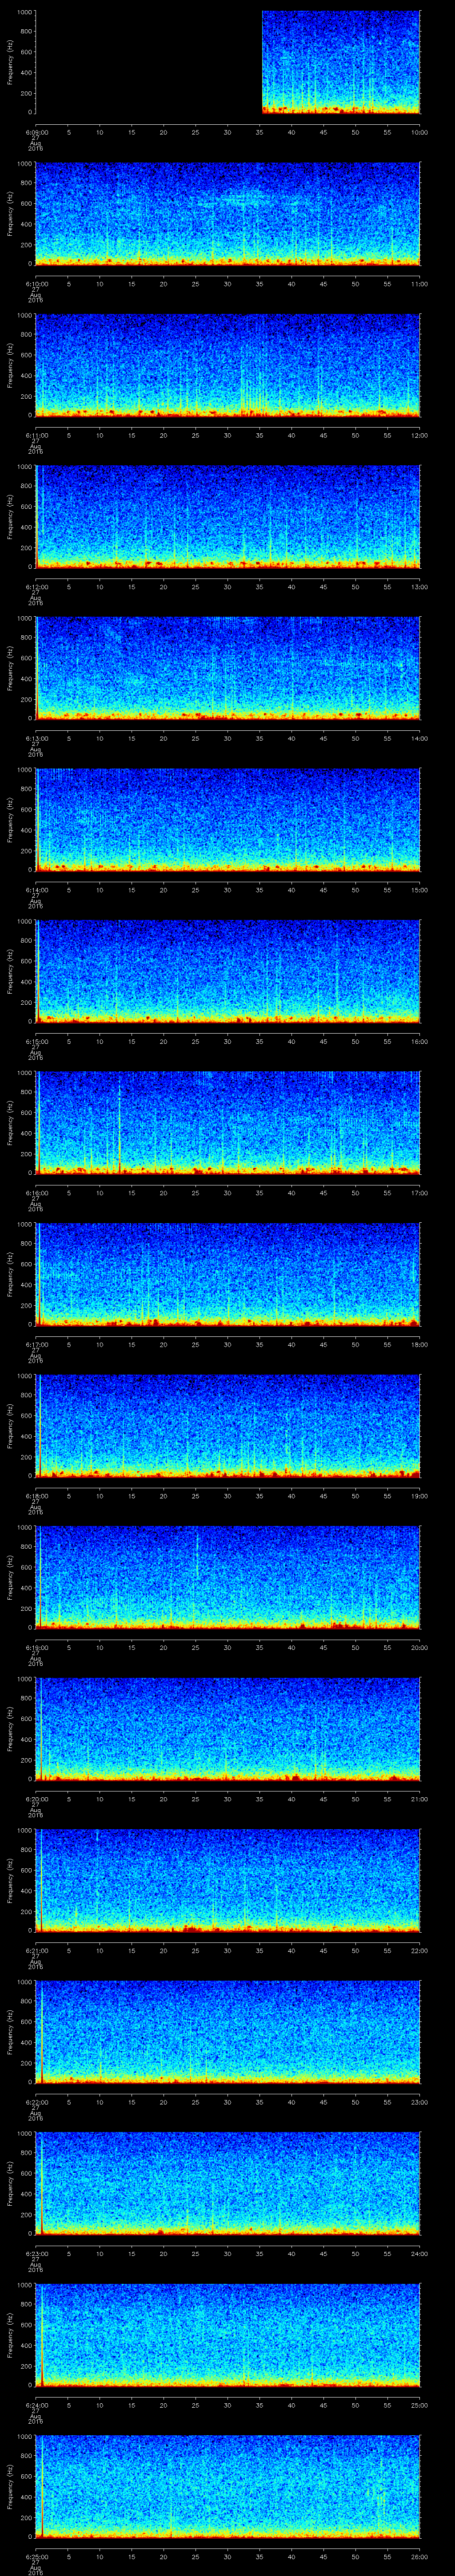
Task: Open the spectrogram panel starting at 6:14:00
Action: click(x=228, y=819)
